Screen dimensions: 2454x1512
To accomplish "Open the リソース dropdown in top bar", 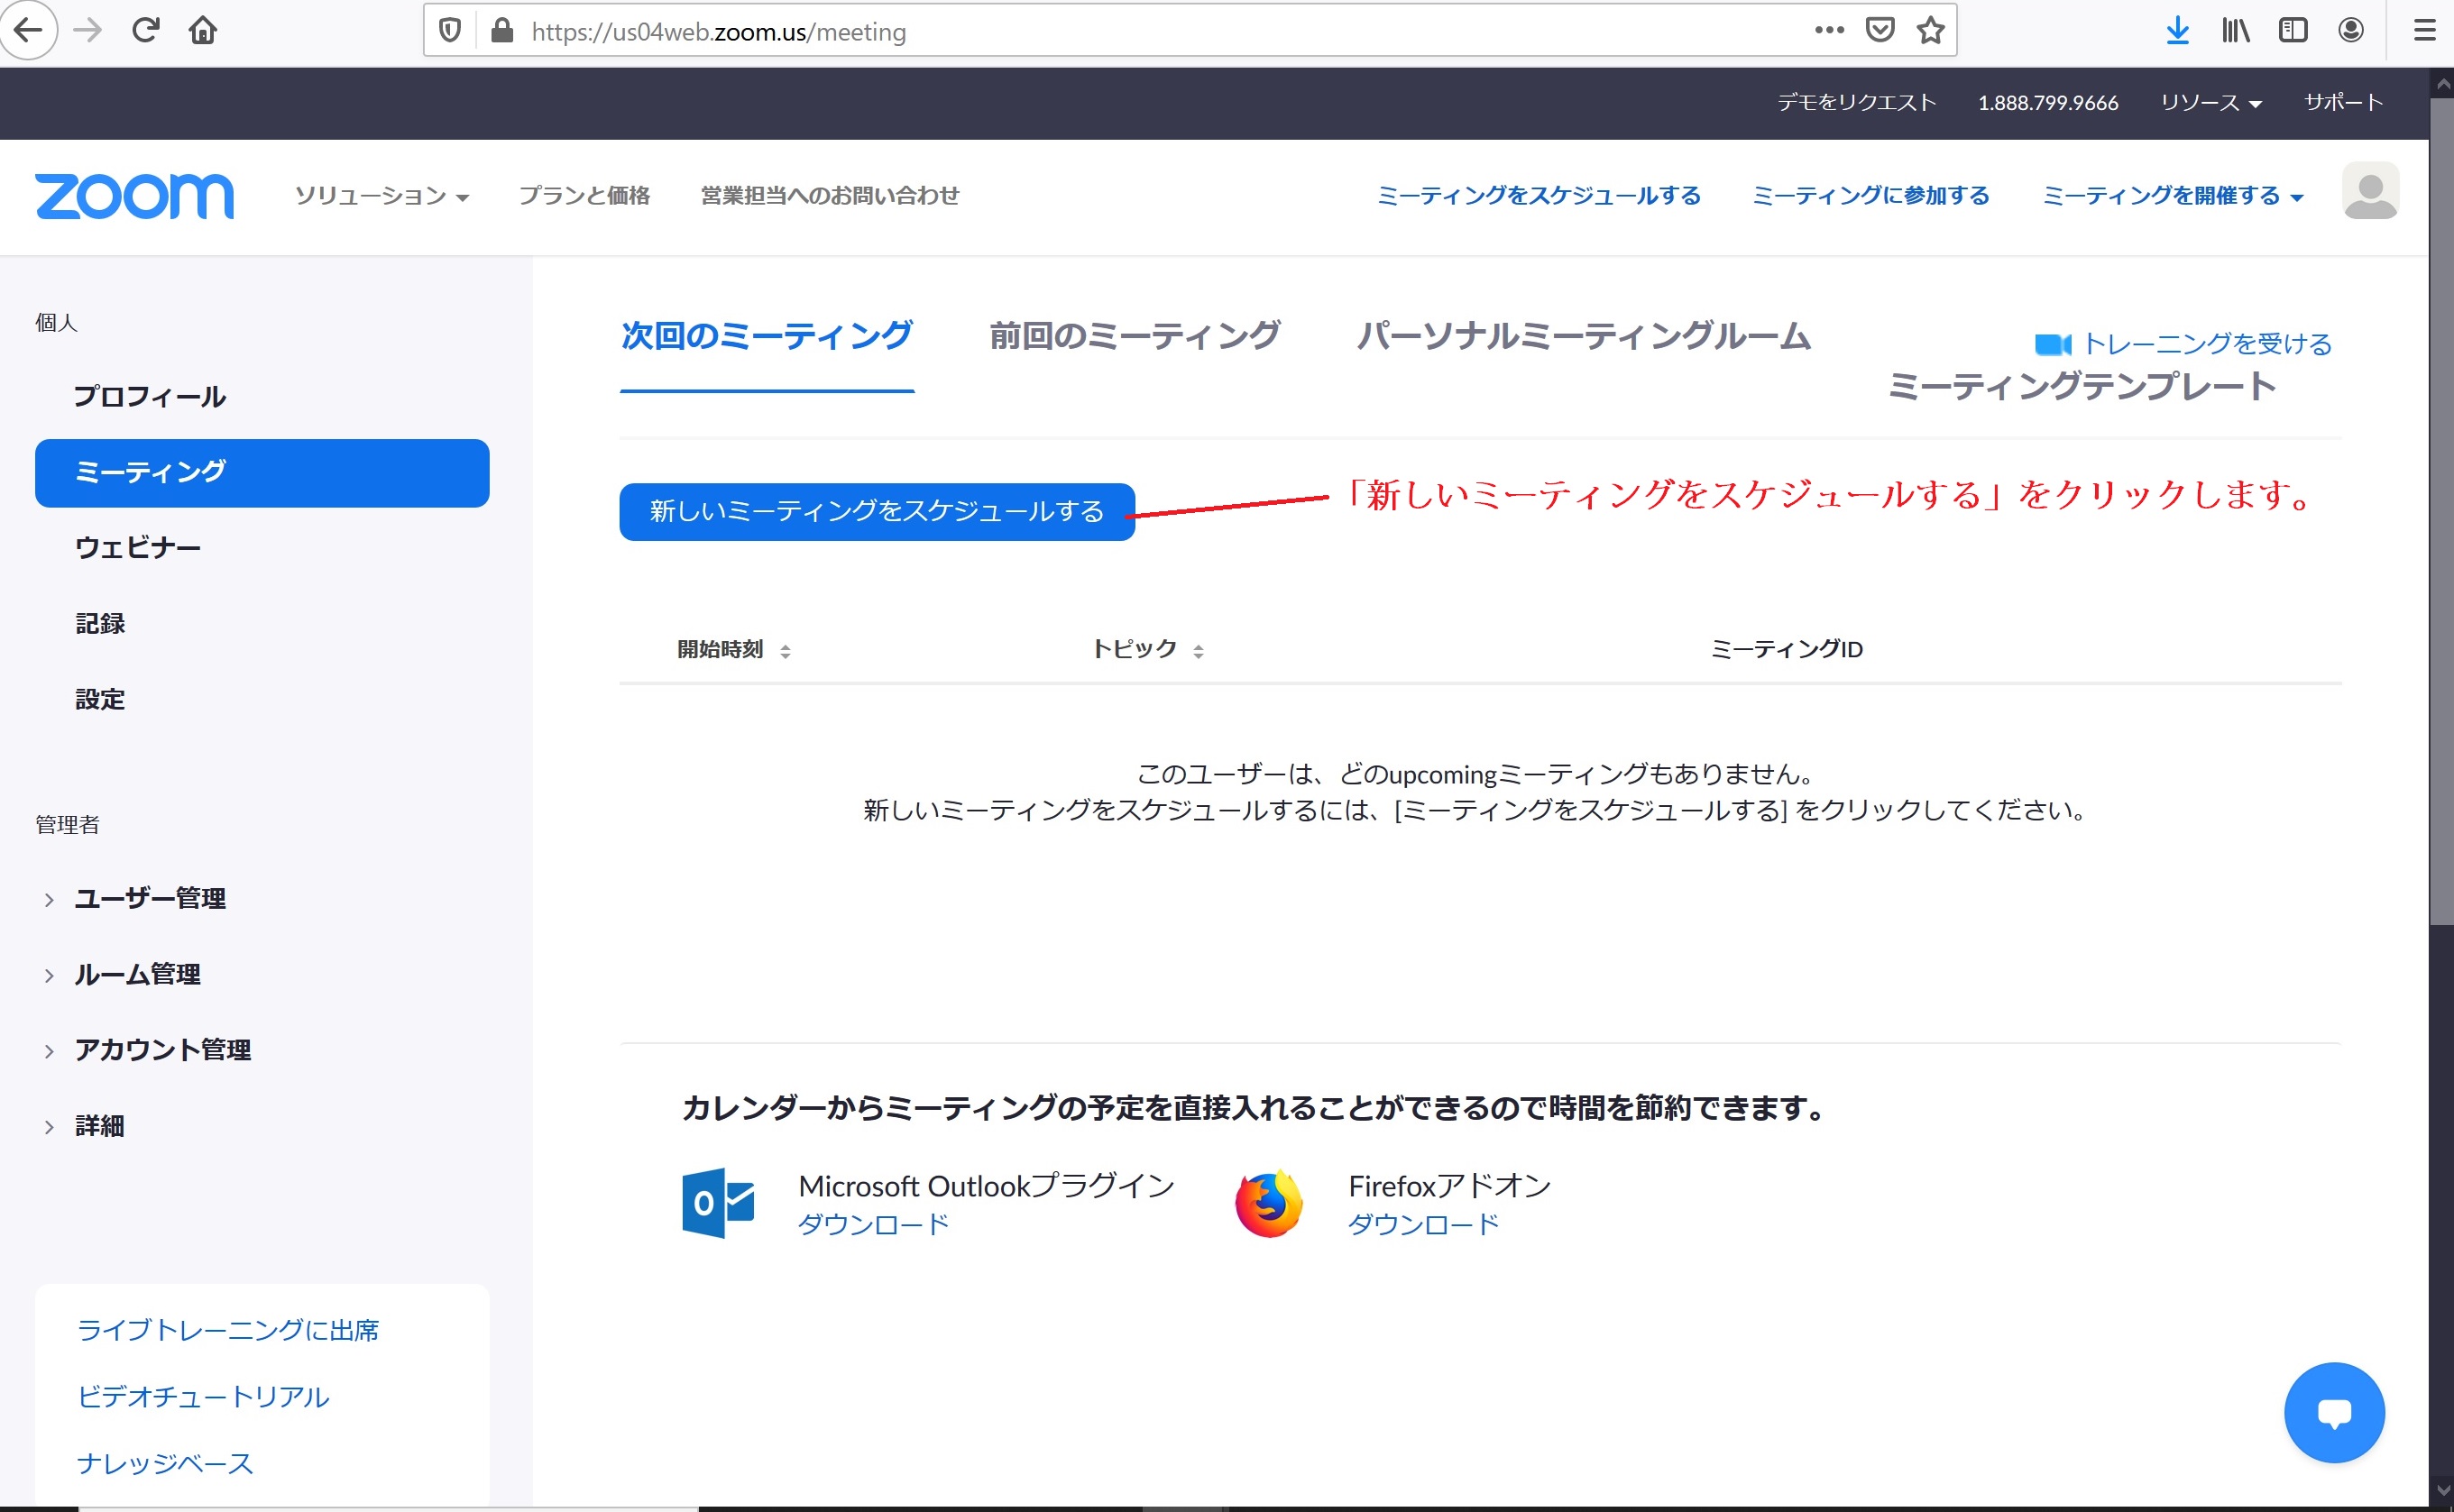I will pos(2210,102).
